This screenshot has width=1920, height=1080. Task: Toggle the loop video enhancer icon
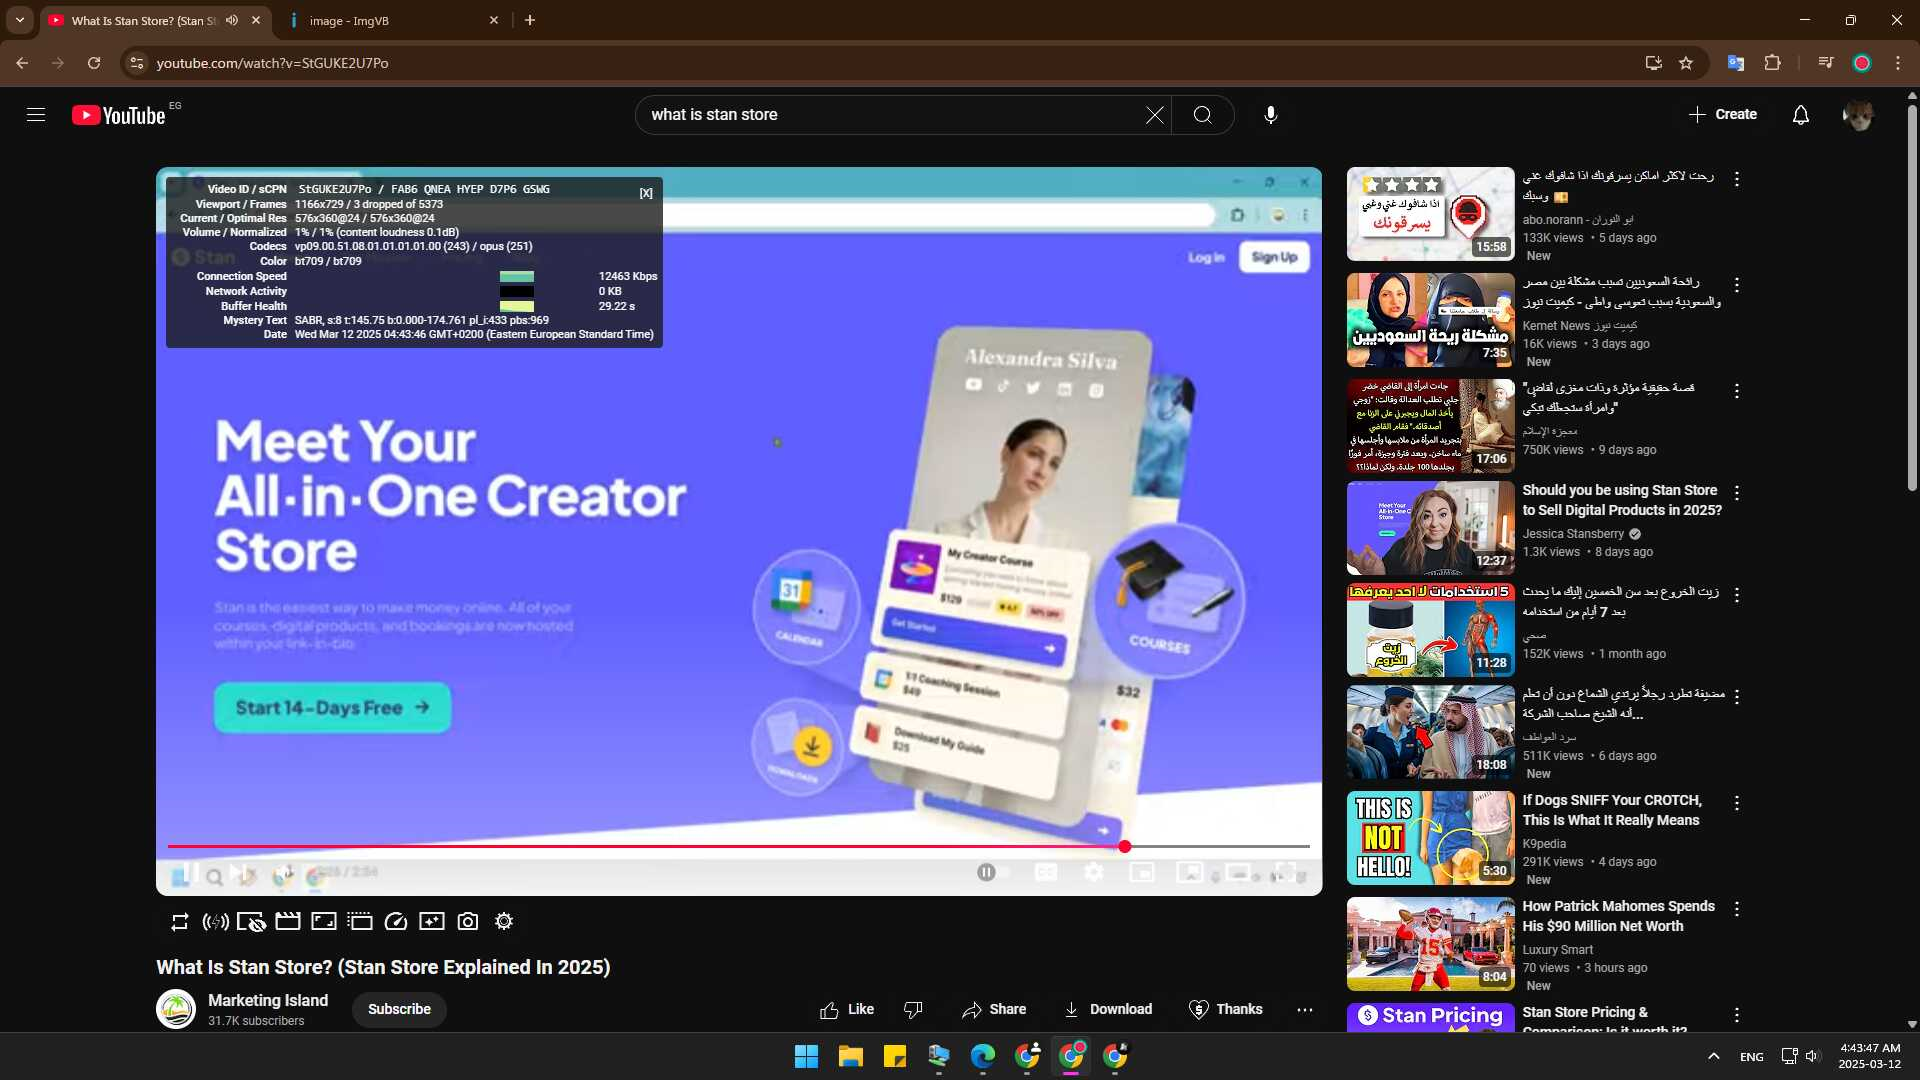(x=180, y=922)
